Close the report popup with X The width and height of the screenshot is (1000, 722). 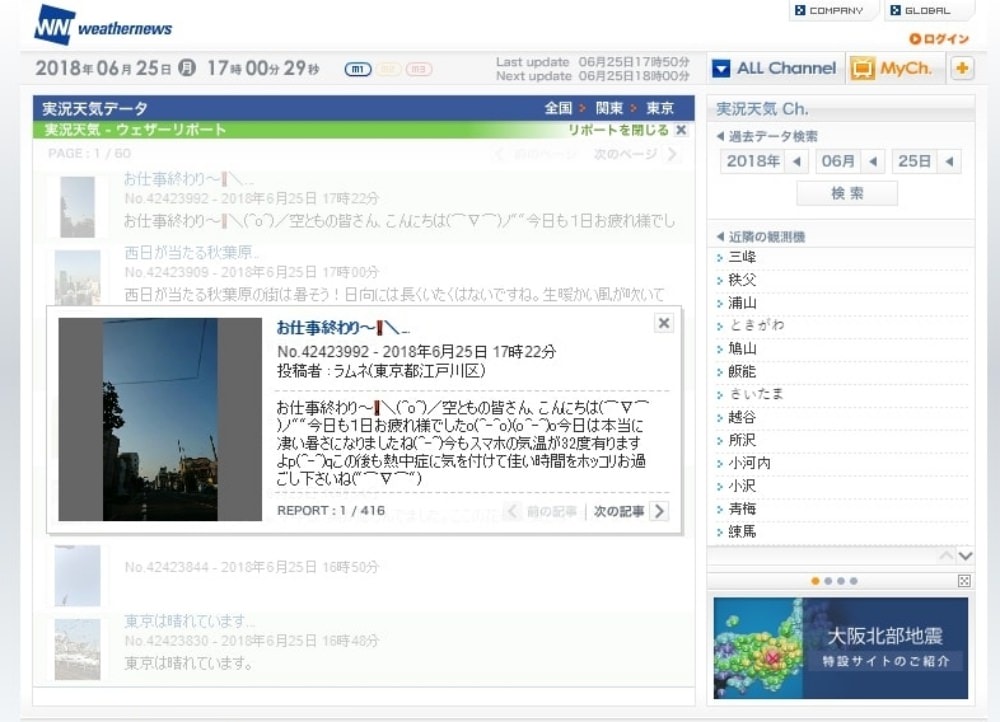(x=664, y=323)
